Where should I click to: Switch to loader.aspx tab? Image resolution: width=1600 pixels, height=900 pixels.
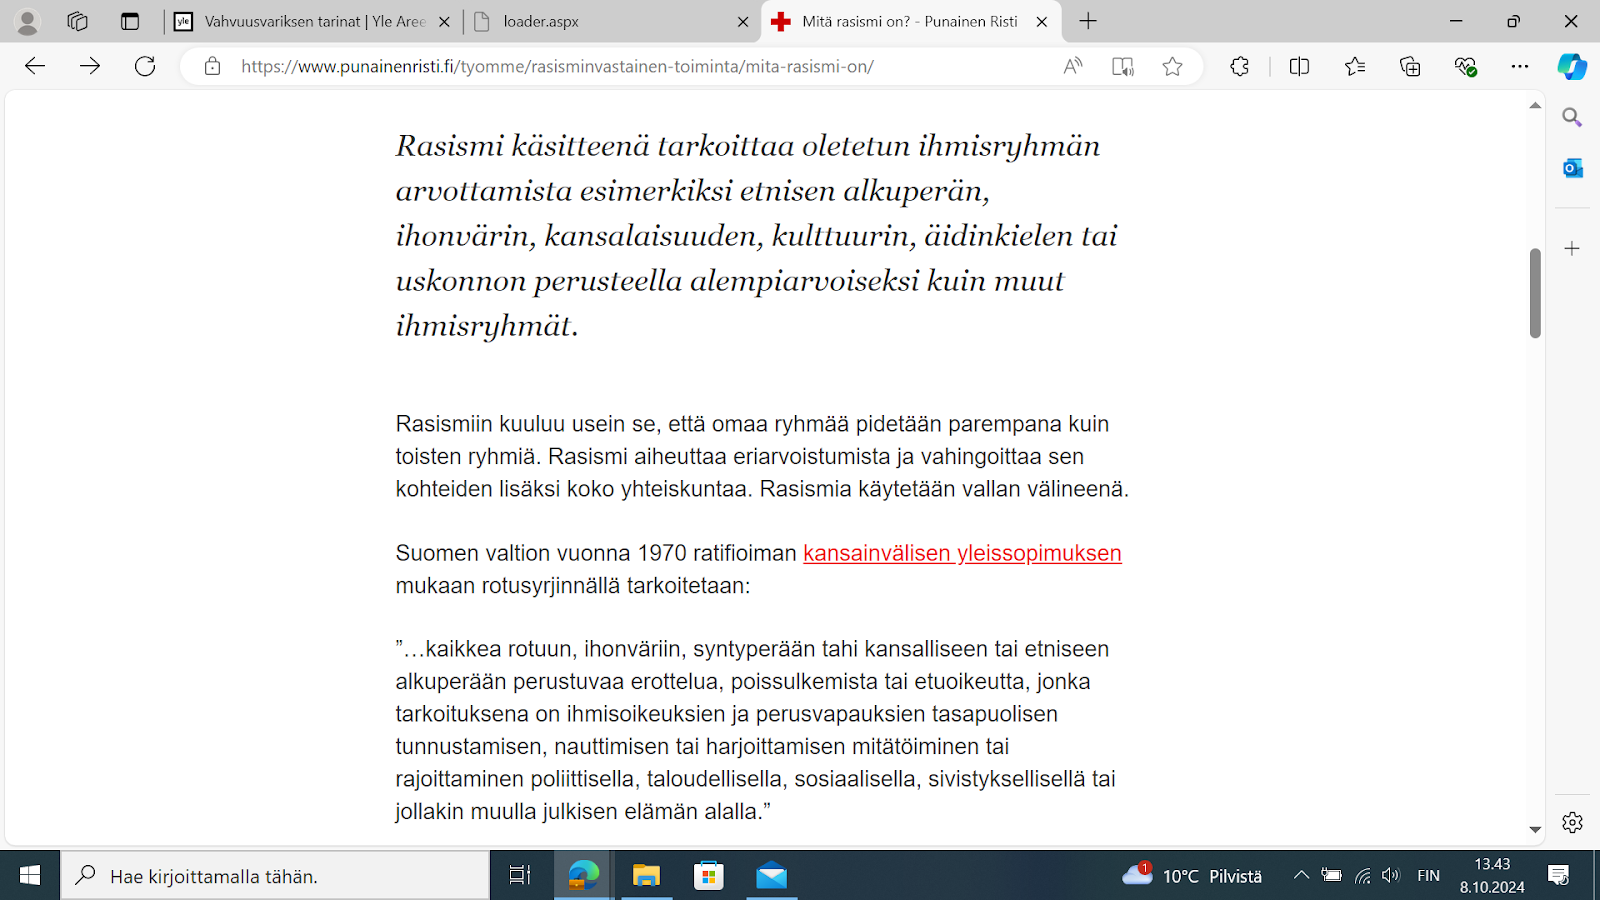coord(612,21)
